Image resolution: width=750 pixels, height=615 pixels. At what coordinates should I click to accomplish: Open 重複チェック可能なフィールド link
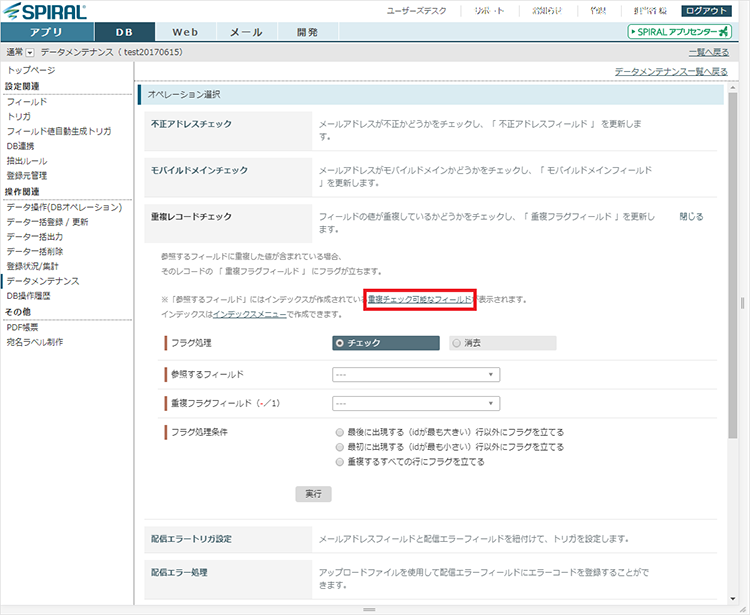(x=419, y=299)
